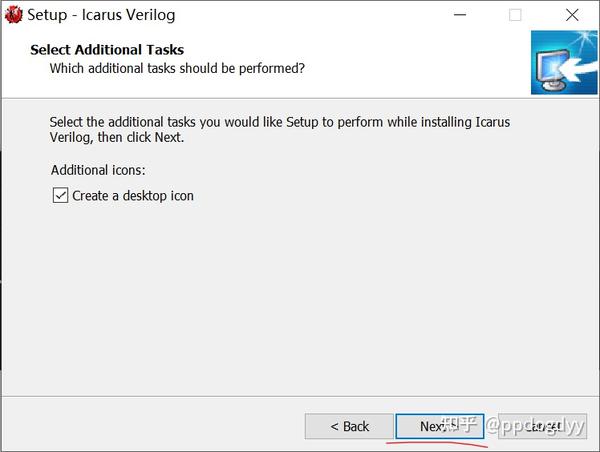Go back with the < Back button

(349, 426)
